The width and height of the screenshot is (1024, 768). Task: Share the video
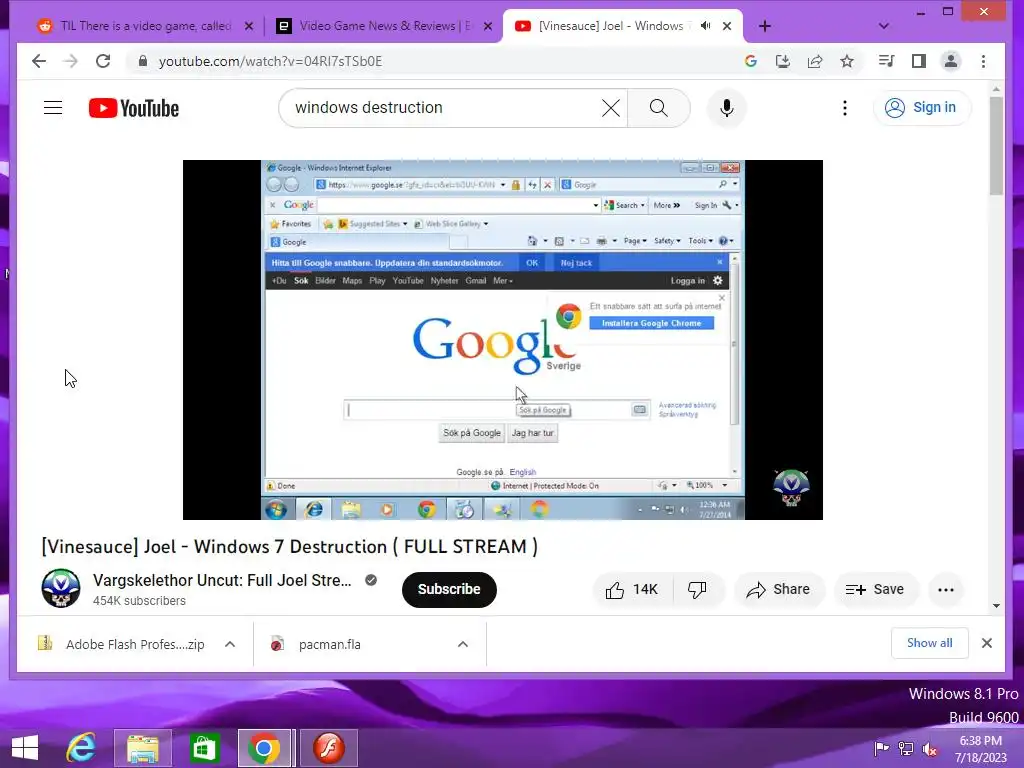(x=779, y=590)
